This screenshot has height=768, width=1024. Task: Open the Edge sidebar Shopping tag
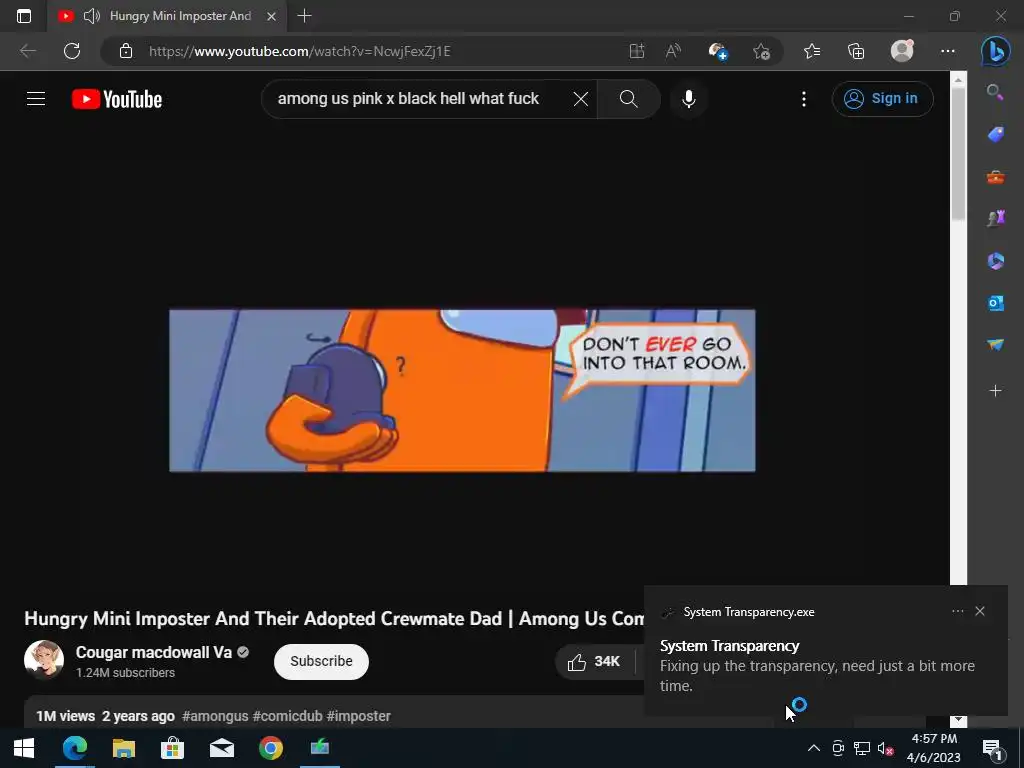(x=995, y=135)
